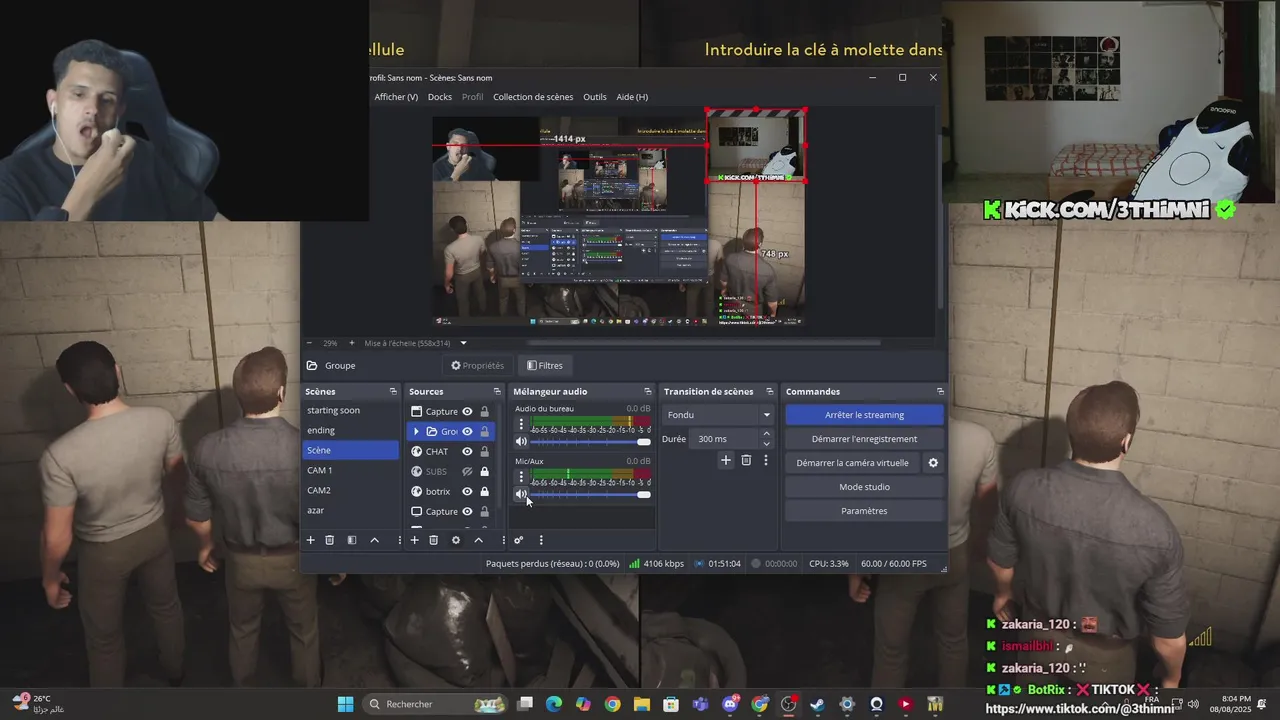1280x720 pixels.
Task: Open the Aide (H) menu
Action: pyautogui.click(x=632, y=97)
